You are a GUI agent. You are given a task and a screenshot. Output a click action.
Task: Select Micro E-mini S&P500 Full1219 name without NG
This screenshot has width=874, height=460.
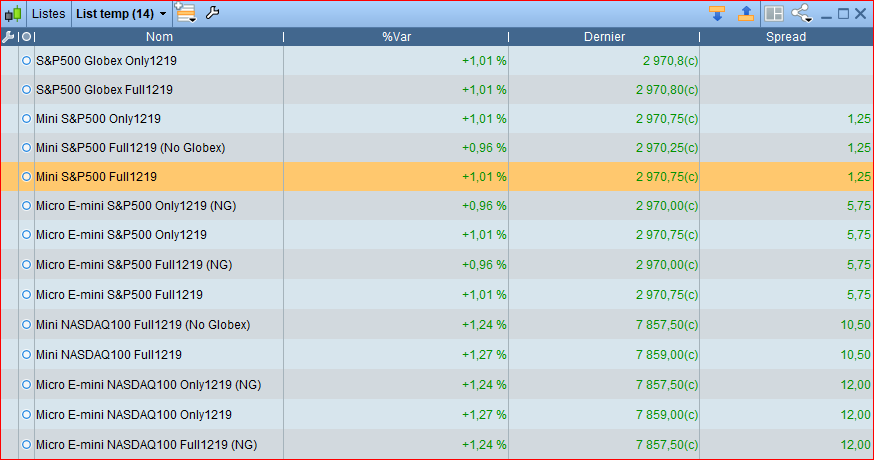click(119, 294)
